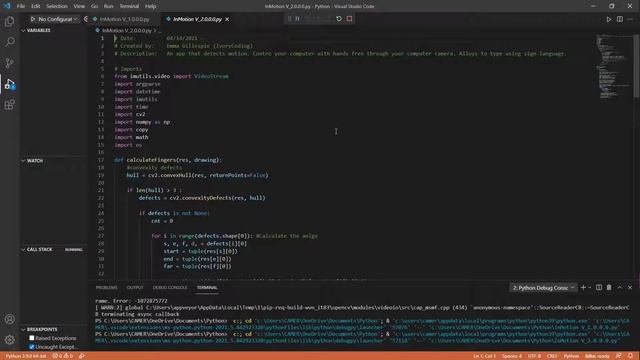This screenshot has height=360, width=640.
Task: Open the Run and Debug view
Action: click(x=9, y=84)
